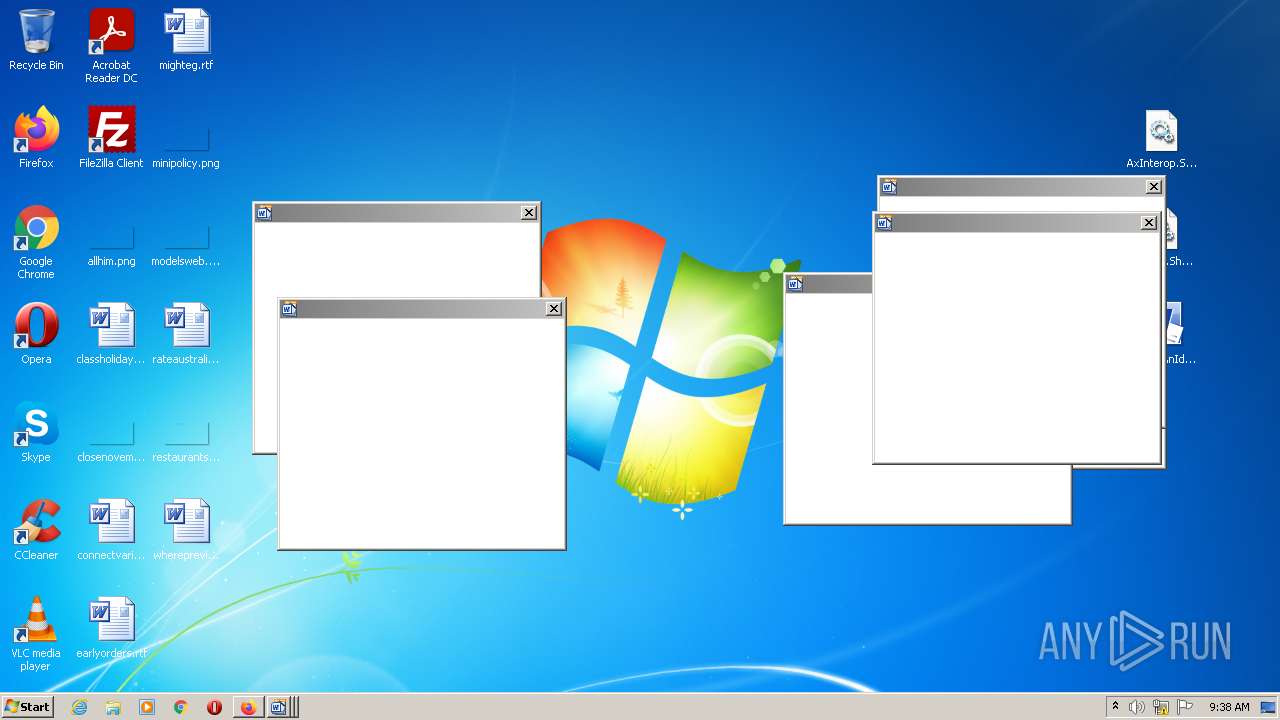Select the whereprevi Word document
Image resolution: width=1280 pixels, height=720 pixels.
[x=186, y=530]
